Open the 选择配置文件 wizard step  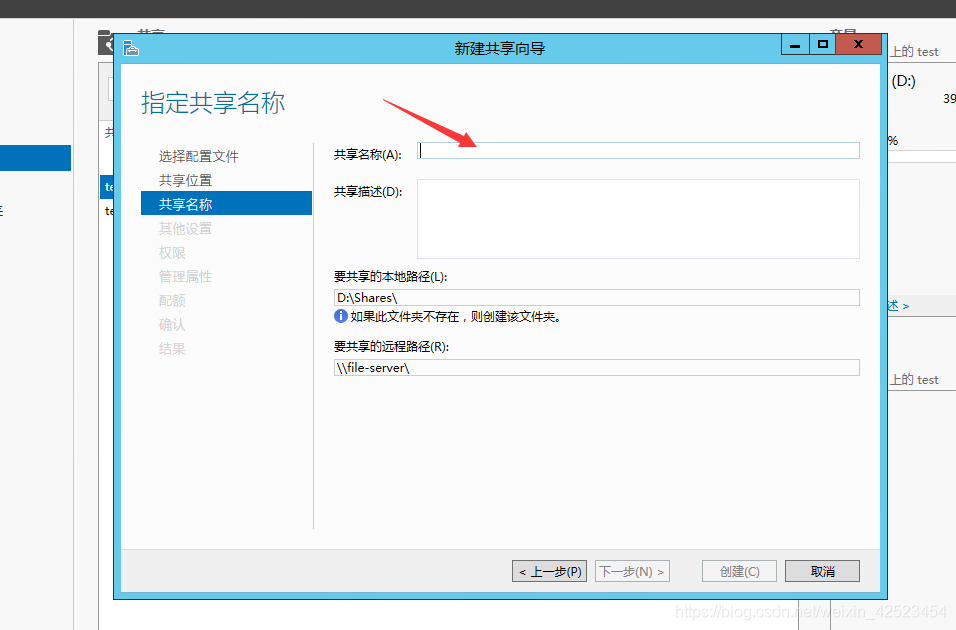(199, 157)
